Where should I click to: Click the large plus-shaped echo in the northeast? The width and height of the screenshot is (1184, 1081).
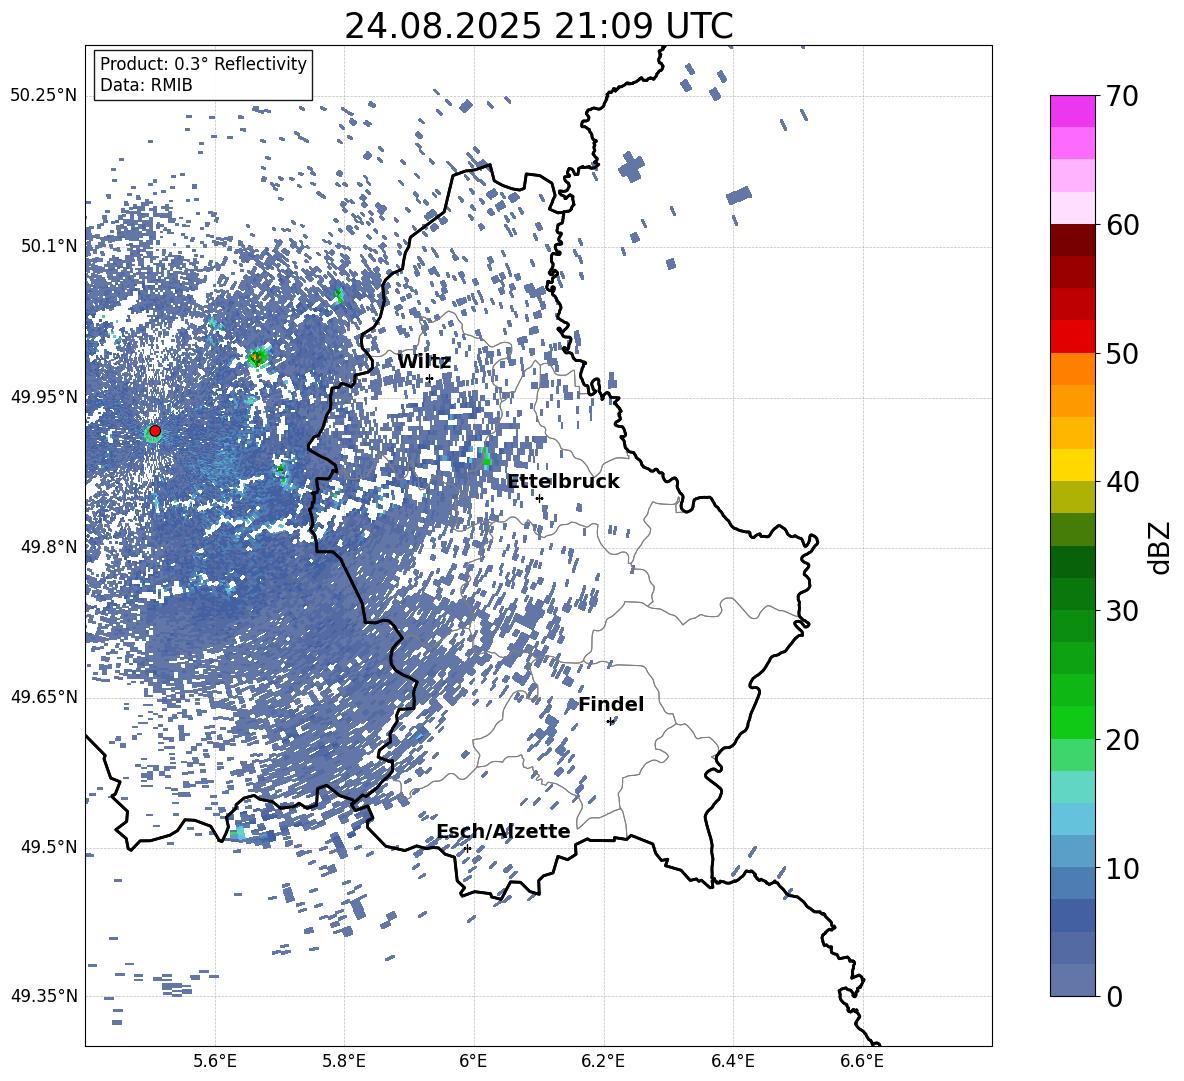tap(631, 167)
